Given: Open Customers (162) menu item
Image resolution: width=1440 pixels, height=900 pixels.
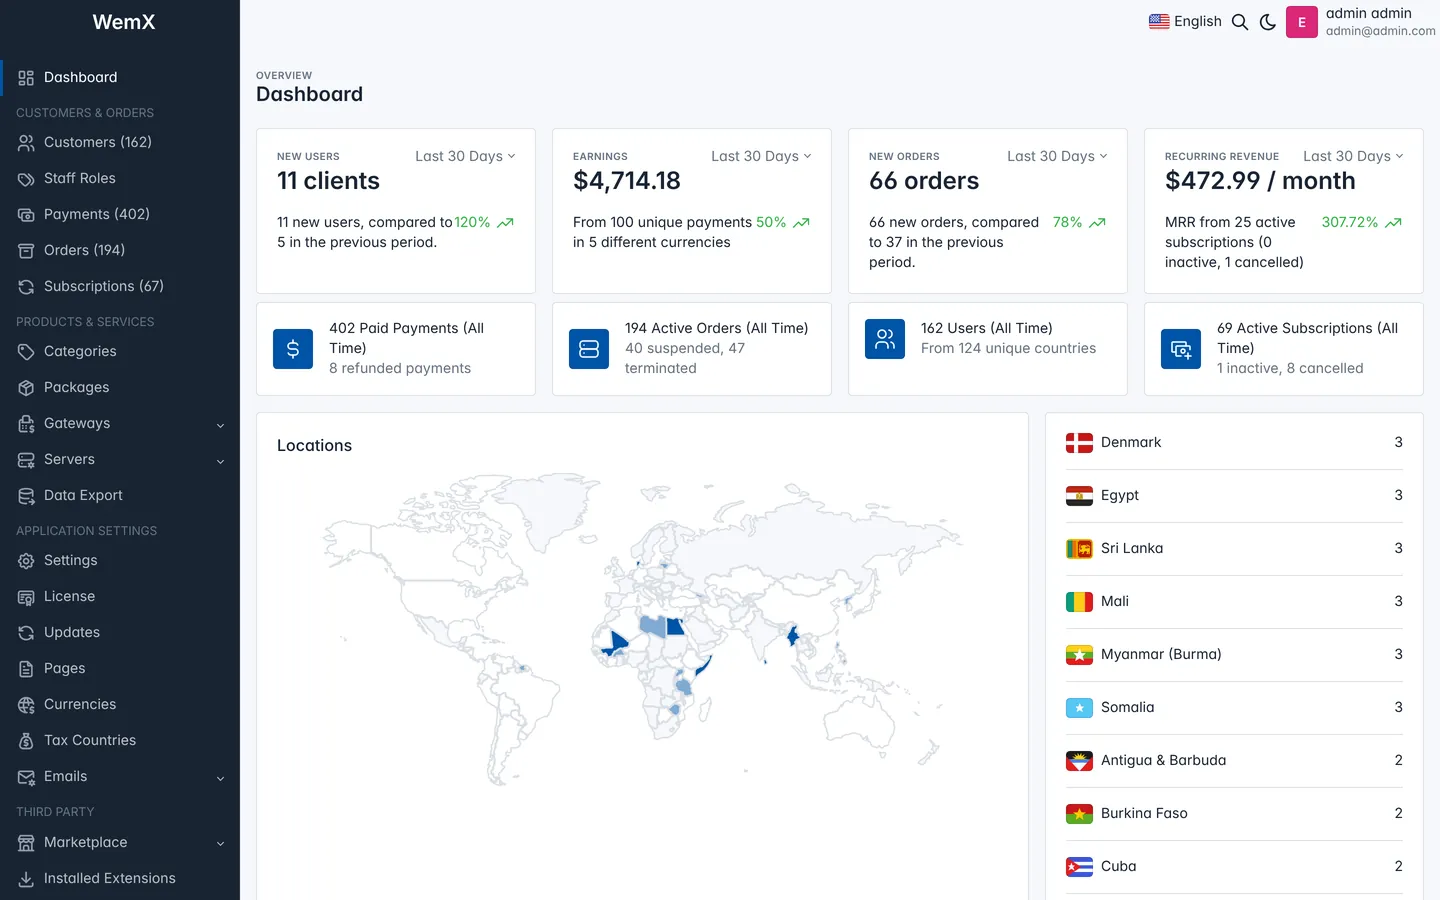Looking at the screenshot, I should click(120, 143).
